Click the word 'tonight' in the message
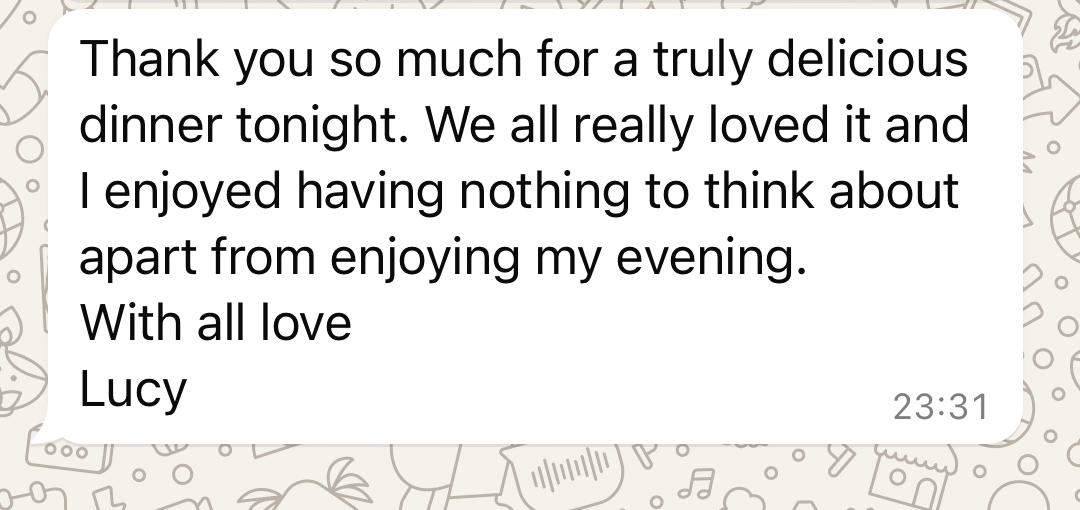 318,127
